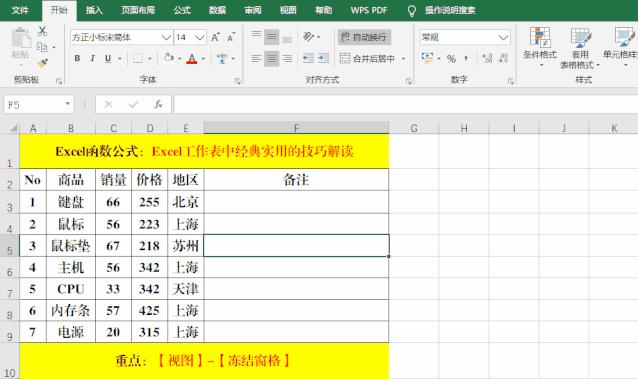Screen dimensions: 638x379
Task: Select cell containing 鼠标垫
Action: pyautogui.click(x=71, y=245)
